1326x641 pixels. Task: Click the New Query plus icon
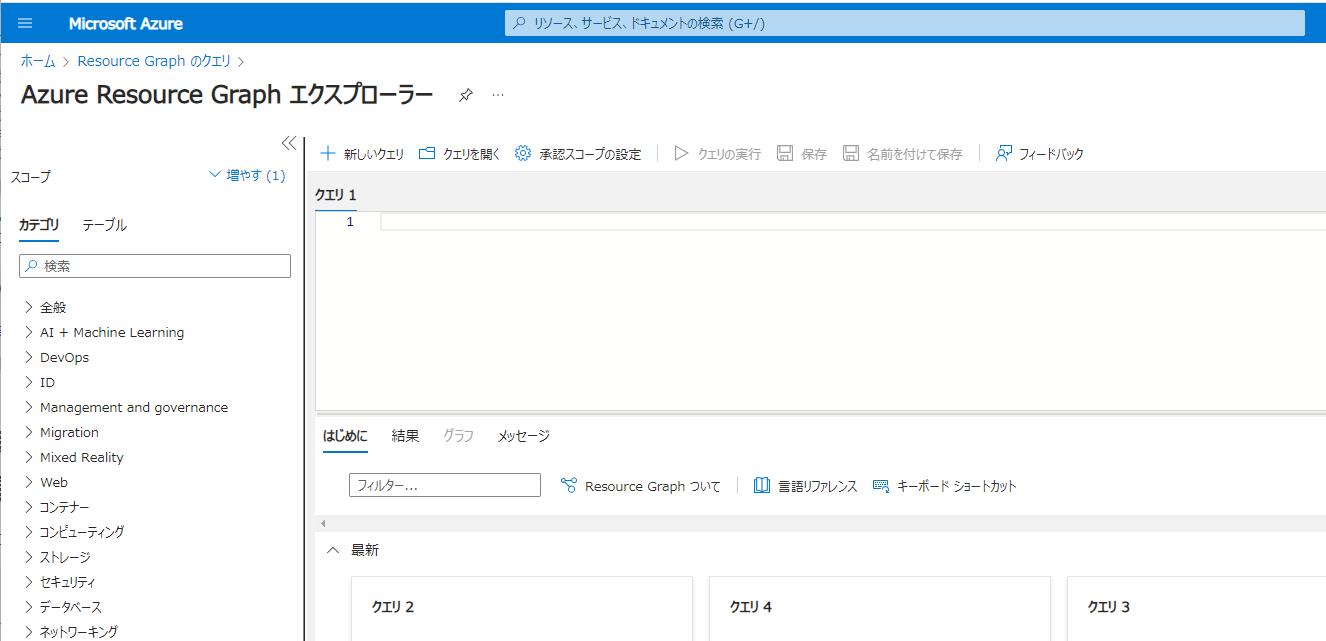tap(327, 154)
